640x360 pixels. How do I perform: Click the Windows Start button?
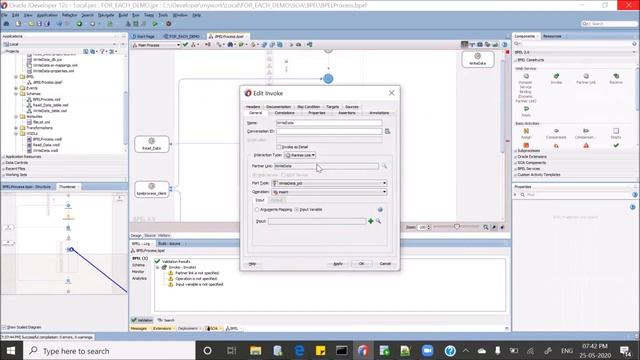[11, 351]
